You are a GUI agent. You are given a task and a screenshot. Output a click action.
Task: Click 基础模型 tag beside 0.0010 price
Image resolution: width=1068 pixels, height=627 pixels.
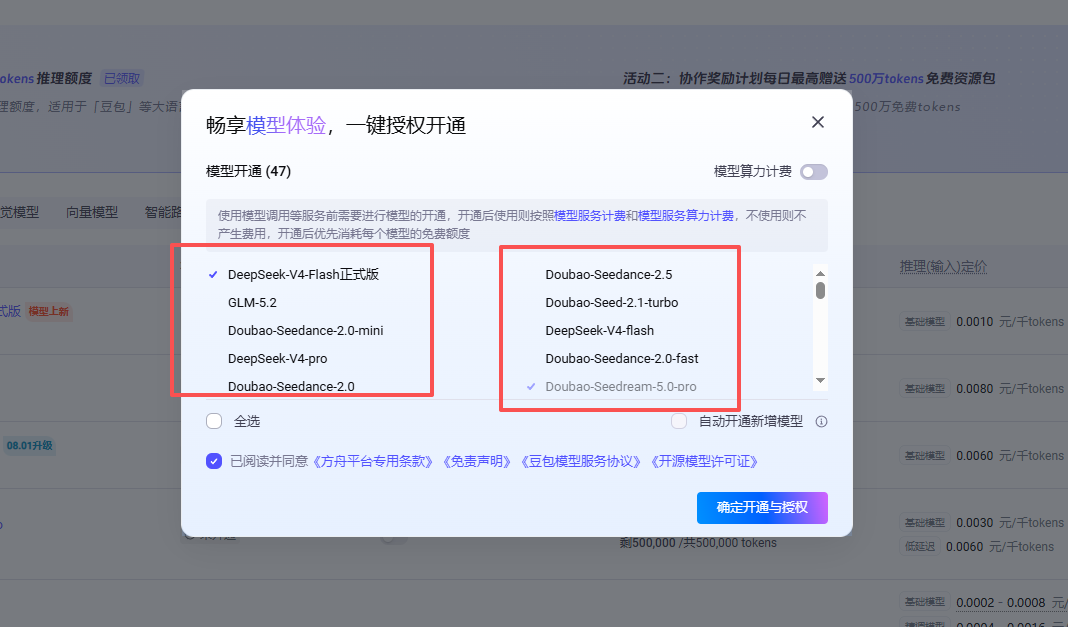[924, 321]
